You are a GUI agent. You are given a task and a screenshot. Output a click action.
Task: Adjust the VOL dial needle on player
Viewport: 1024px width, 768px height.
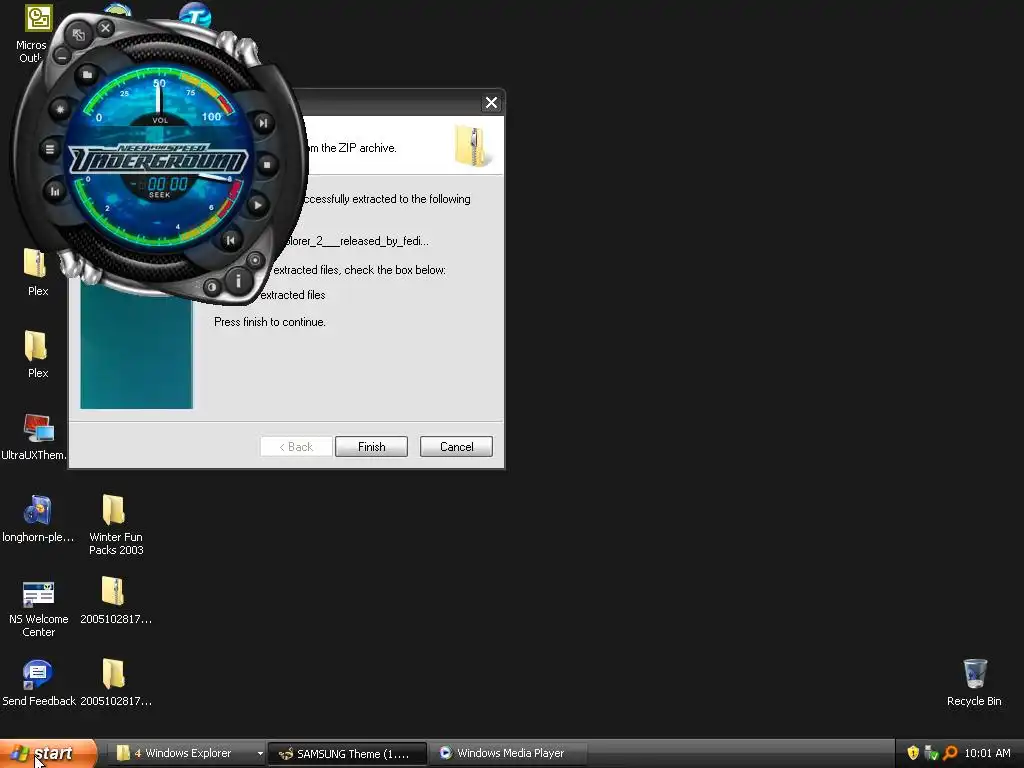[159, 98]
